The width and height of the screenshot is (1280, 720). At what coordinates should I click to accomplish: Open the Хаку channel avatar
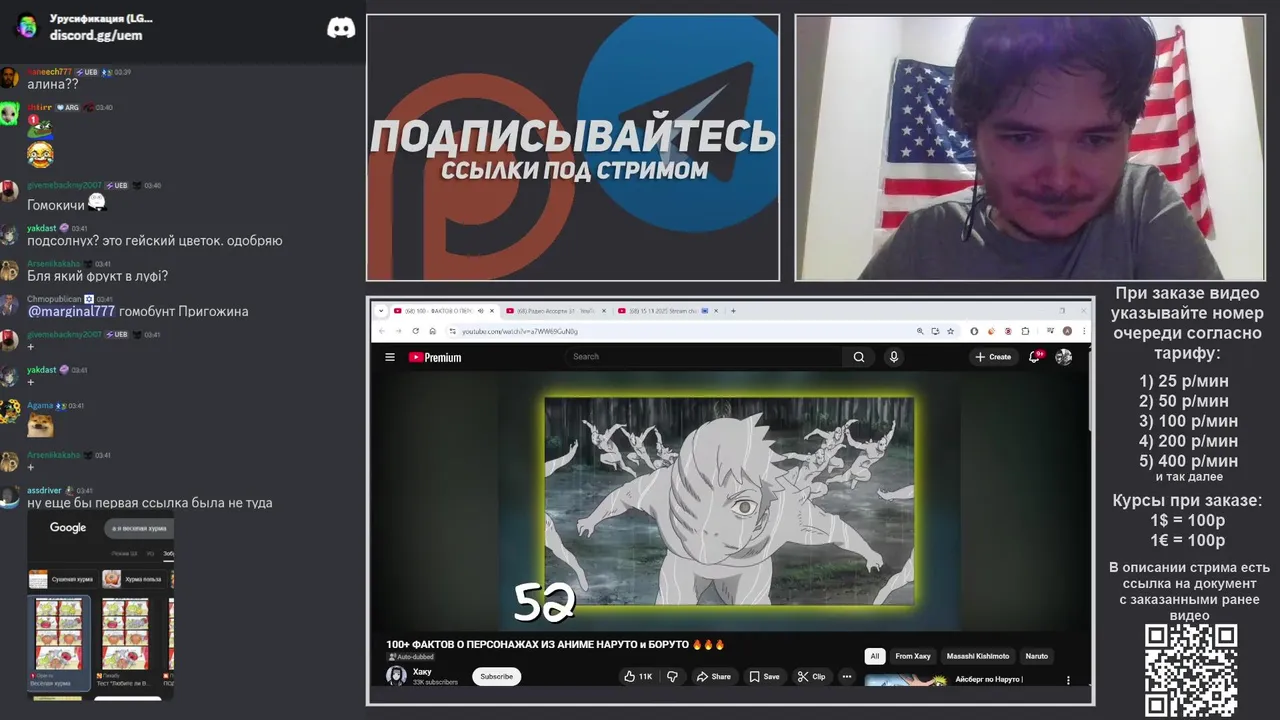coord(396,676)
